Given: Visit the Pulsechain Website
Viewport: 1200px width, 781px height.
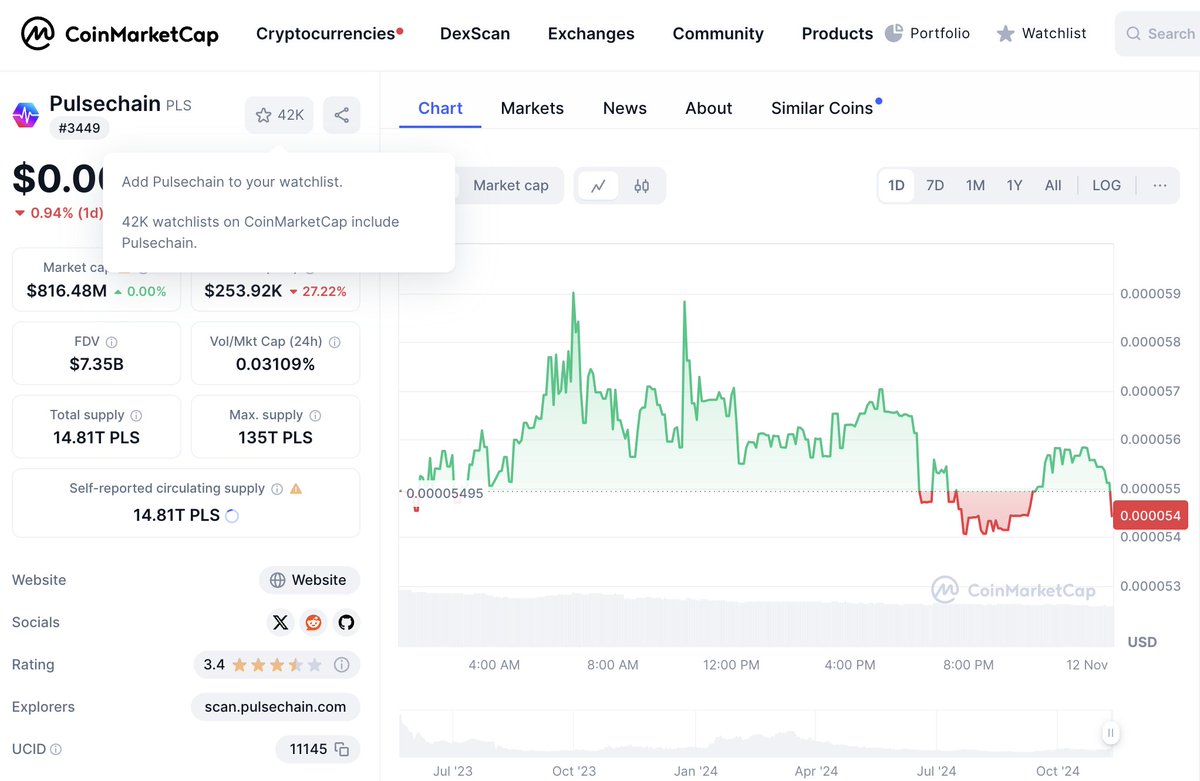Looking at the screenshot, I should [x=309, y=580].
